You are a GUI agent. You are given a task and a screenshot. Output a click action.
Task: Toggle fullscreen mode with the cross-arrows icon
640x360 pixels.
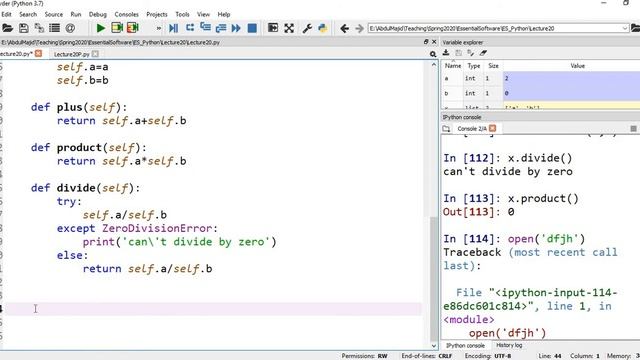tap(289, 28)
